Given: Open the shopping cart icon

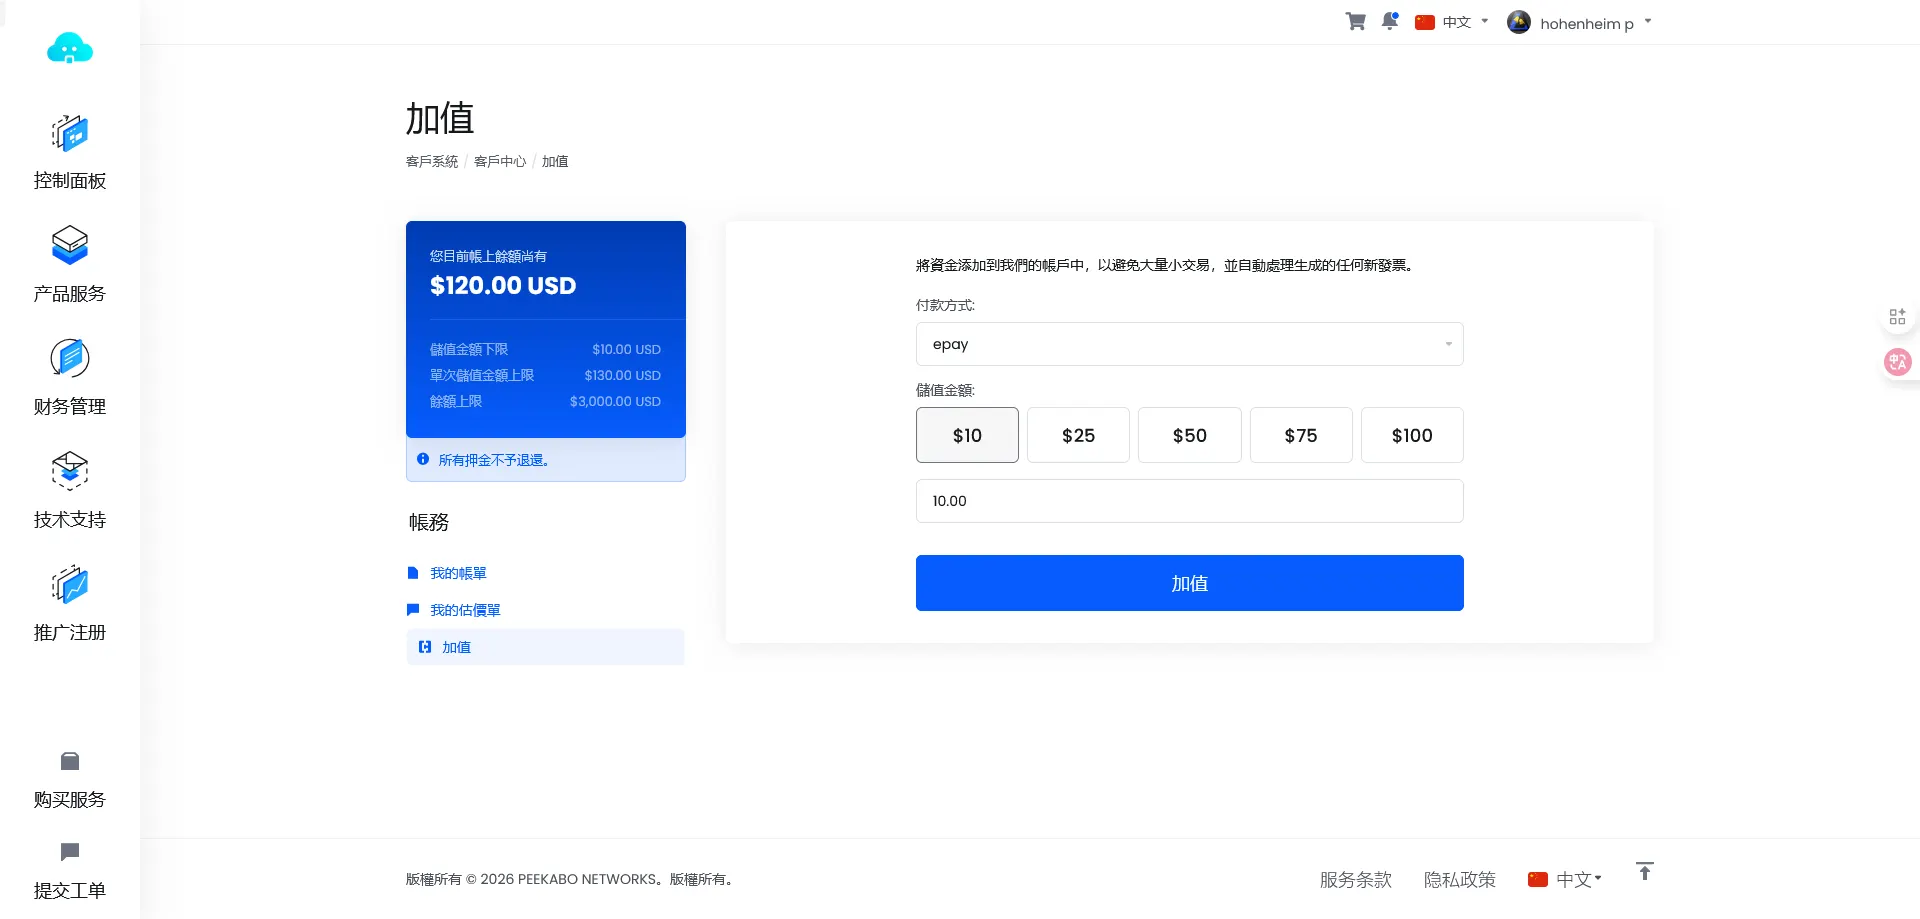Looking at the screenshot, I should click(x=1355, y=22).
